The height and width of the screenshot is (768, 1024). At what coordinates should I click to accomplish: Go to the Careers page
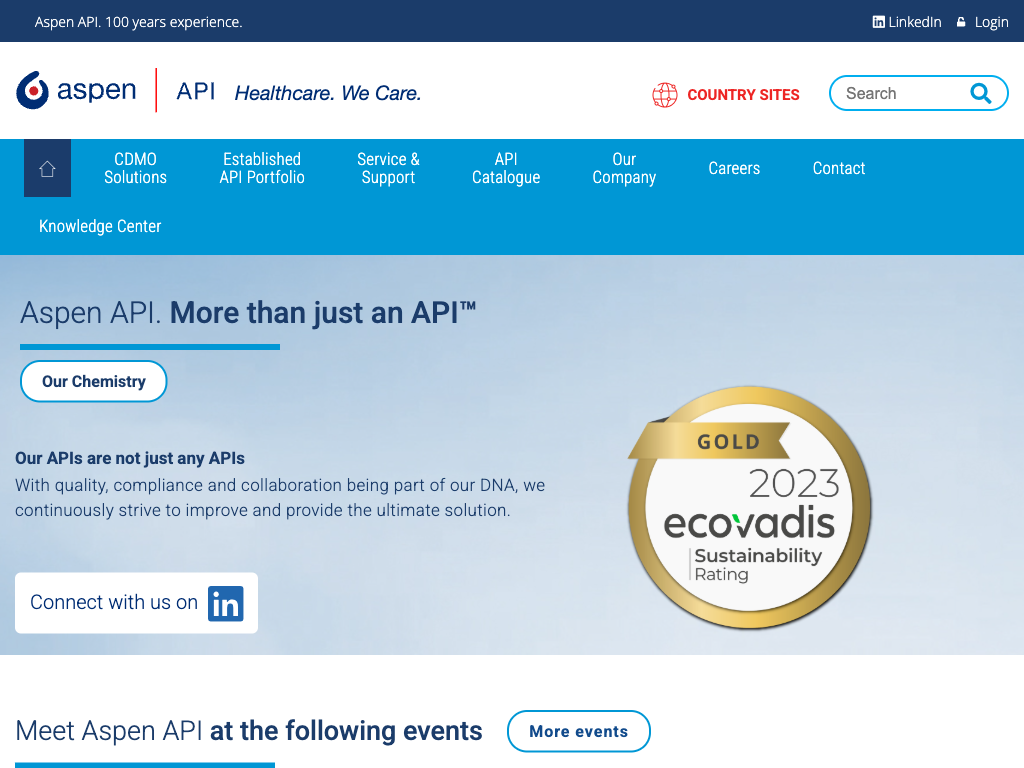tap(734, 168)
